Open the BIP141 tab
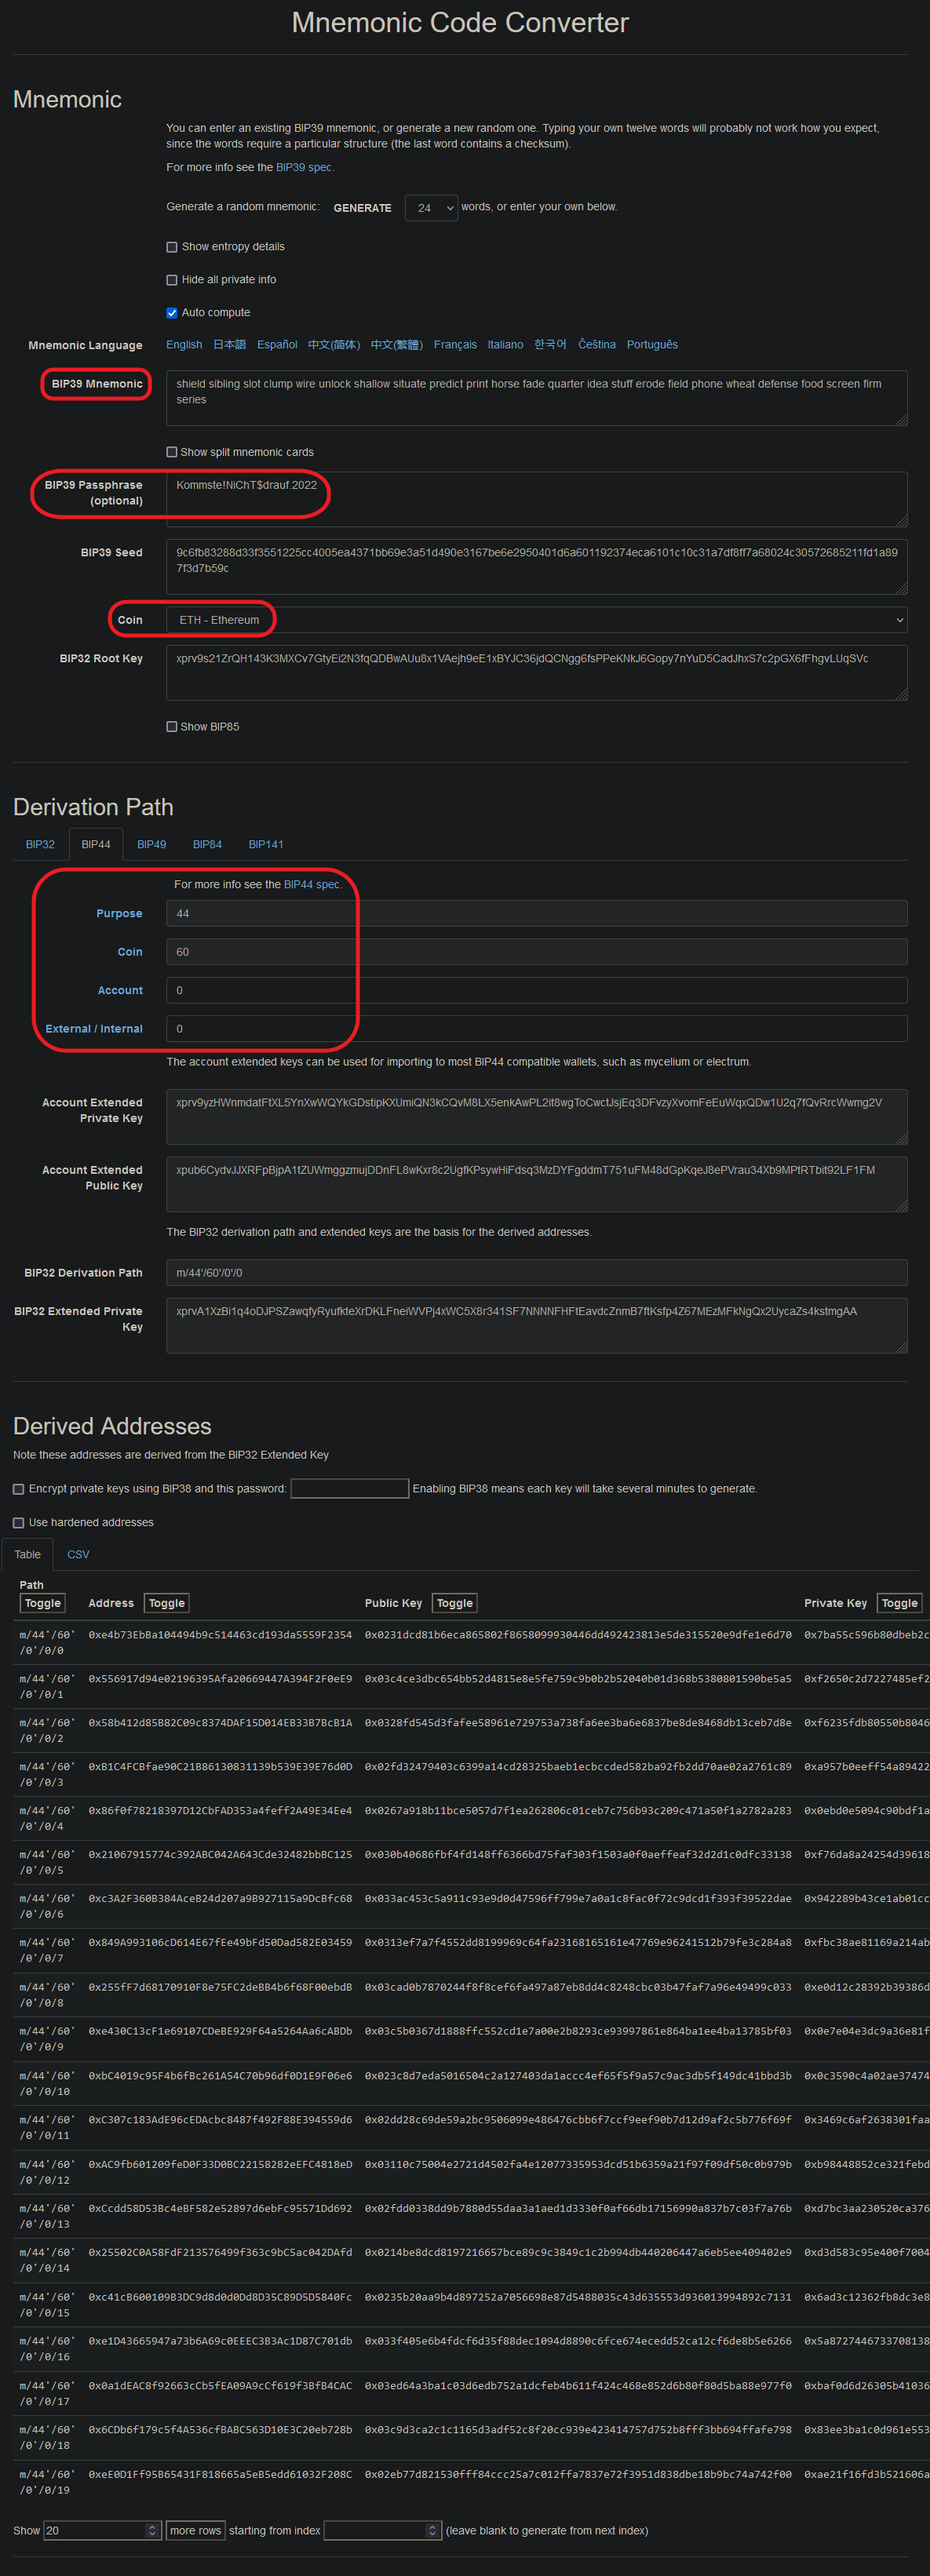 266,845
